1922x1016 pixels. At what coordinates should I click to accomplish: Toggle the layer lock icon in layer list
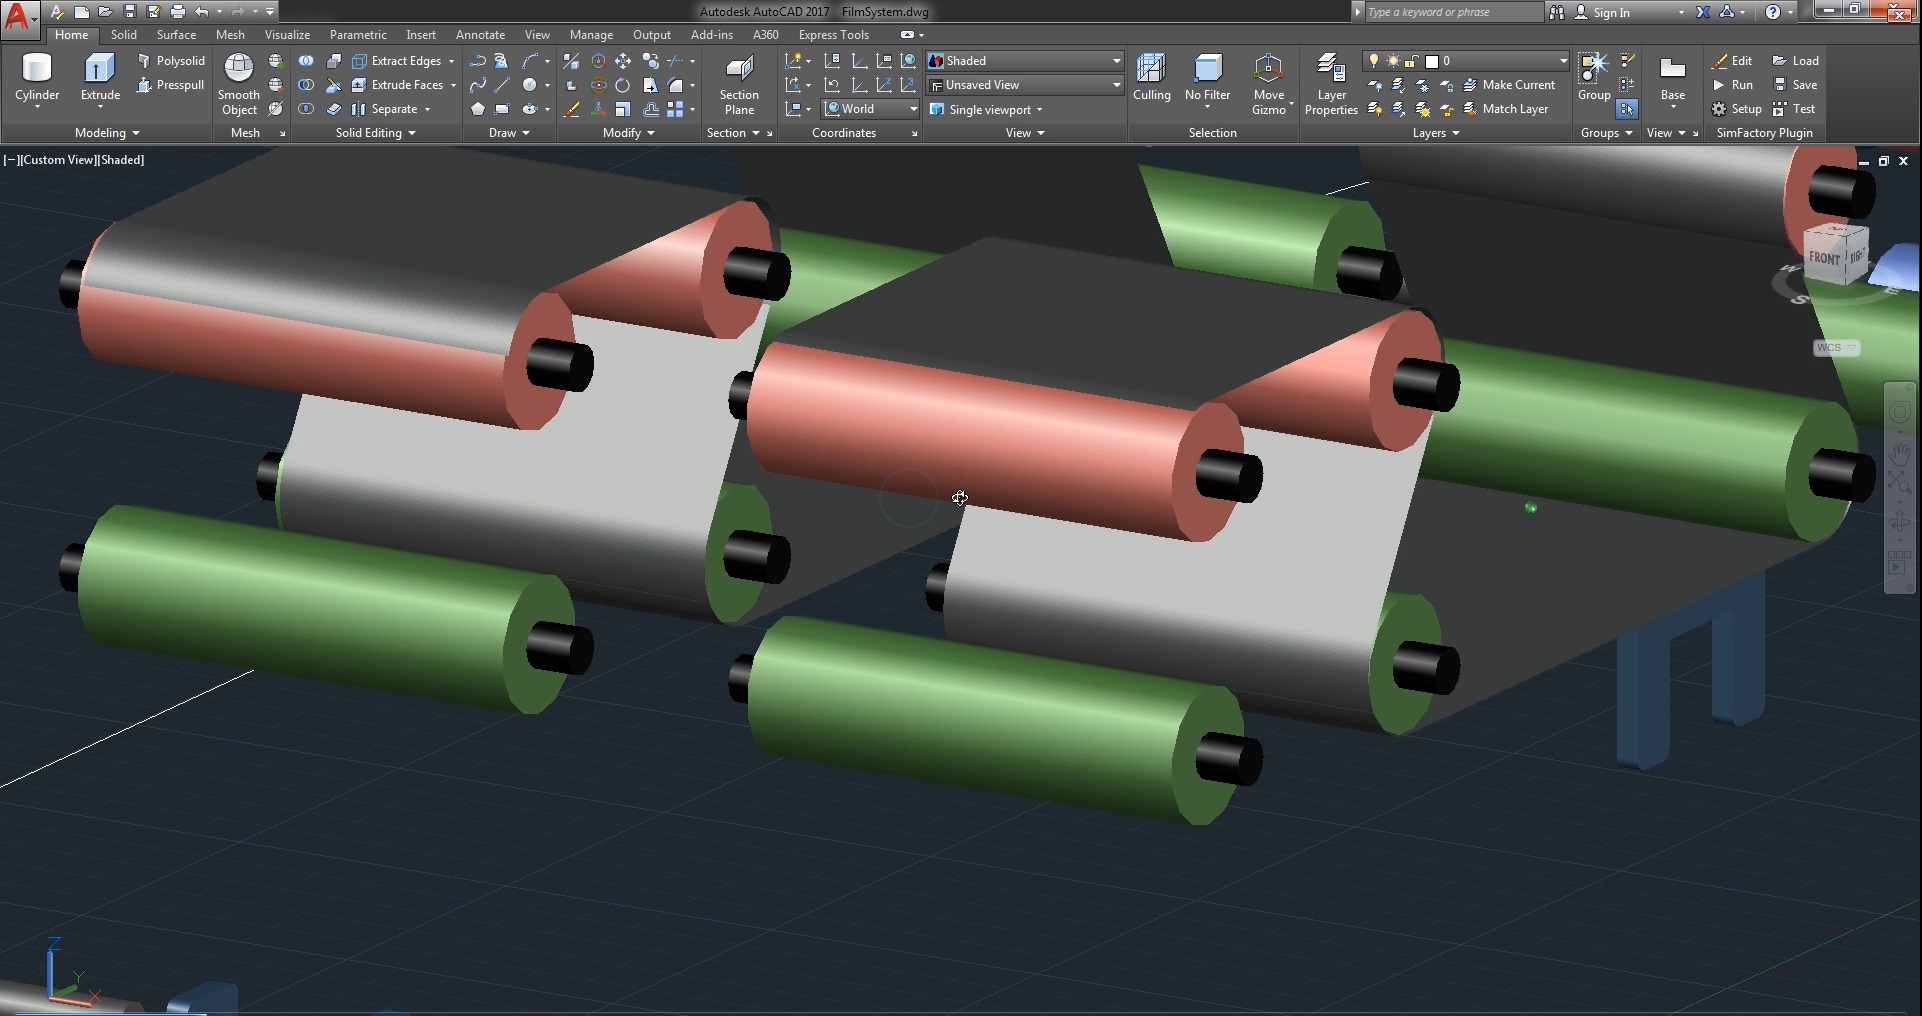click(1411, 61)
